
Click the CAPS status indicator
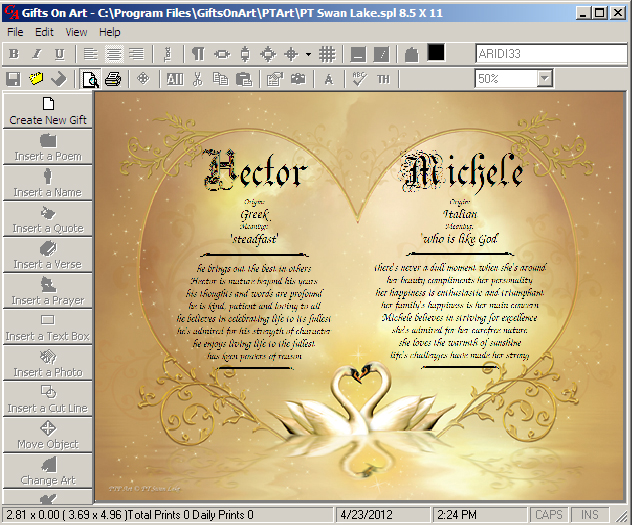click(x=549, y=515)
